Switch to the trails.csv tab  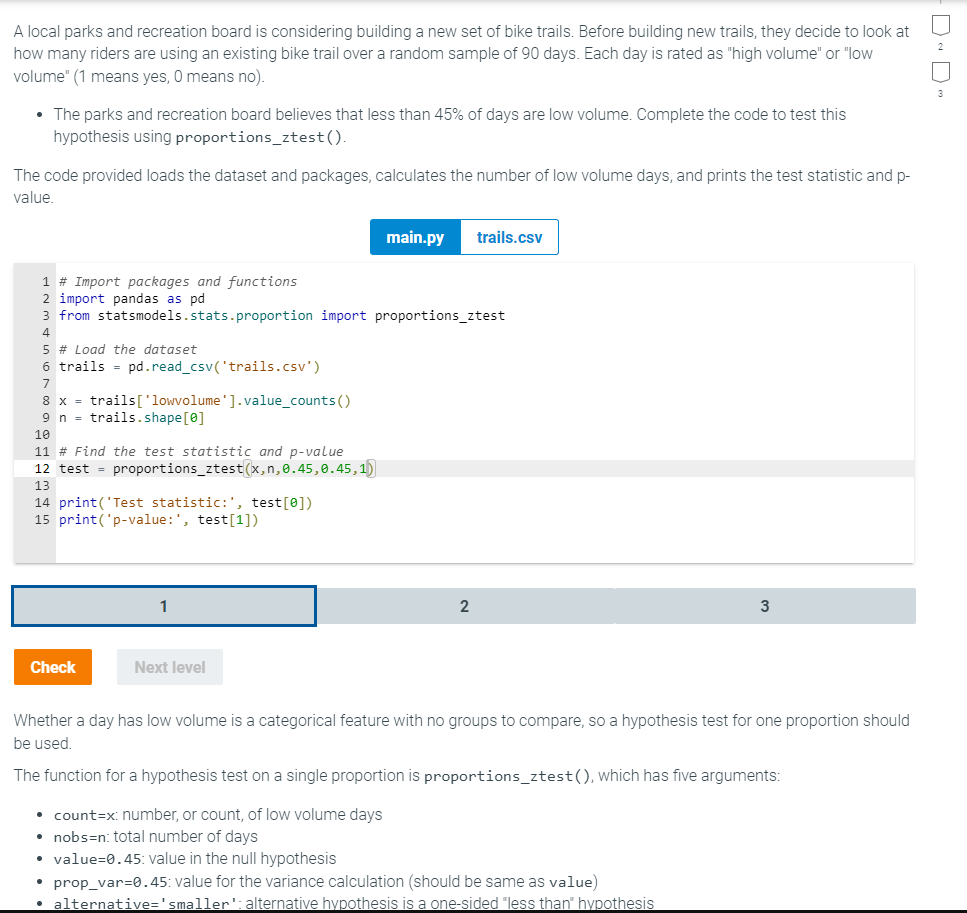pos(509,237)
